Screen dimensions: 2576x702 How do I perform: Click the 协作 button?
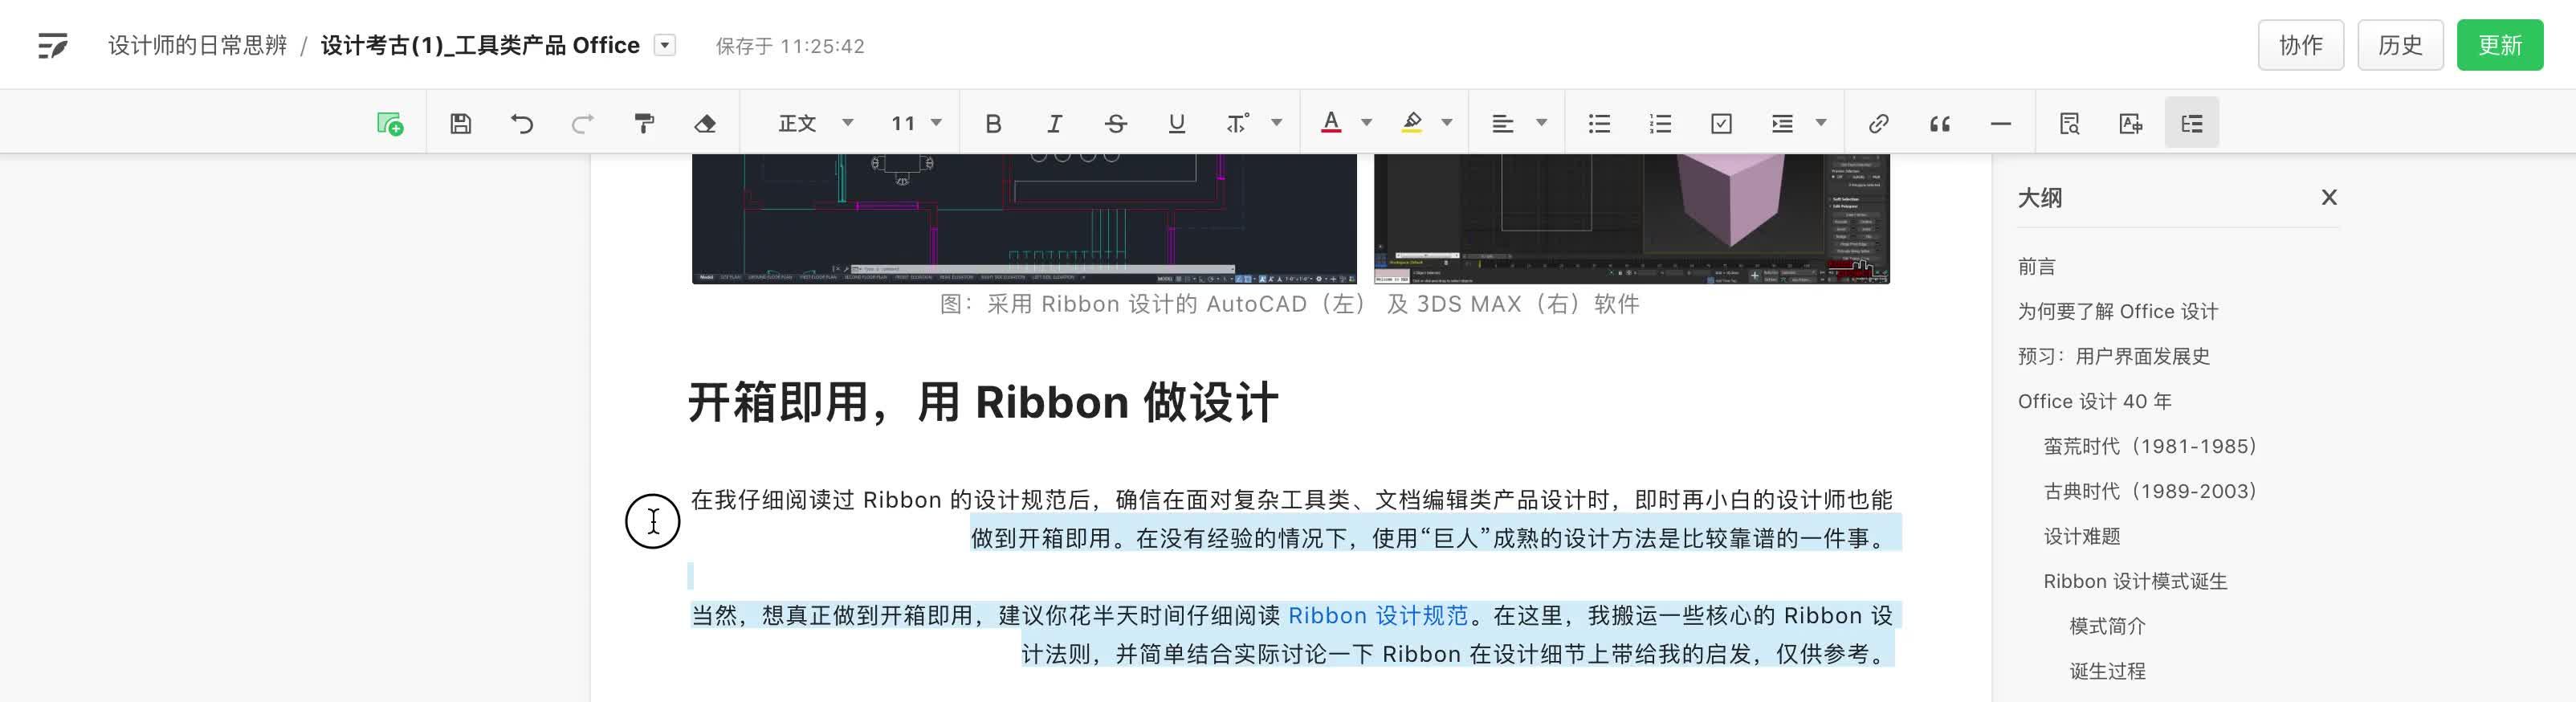click(x=2301, y=45)
